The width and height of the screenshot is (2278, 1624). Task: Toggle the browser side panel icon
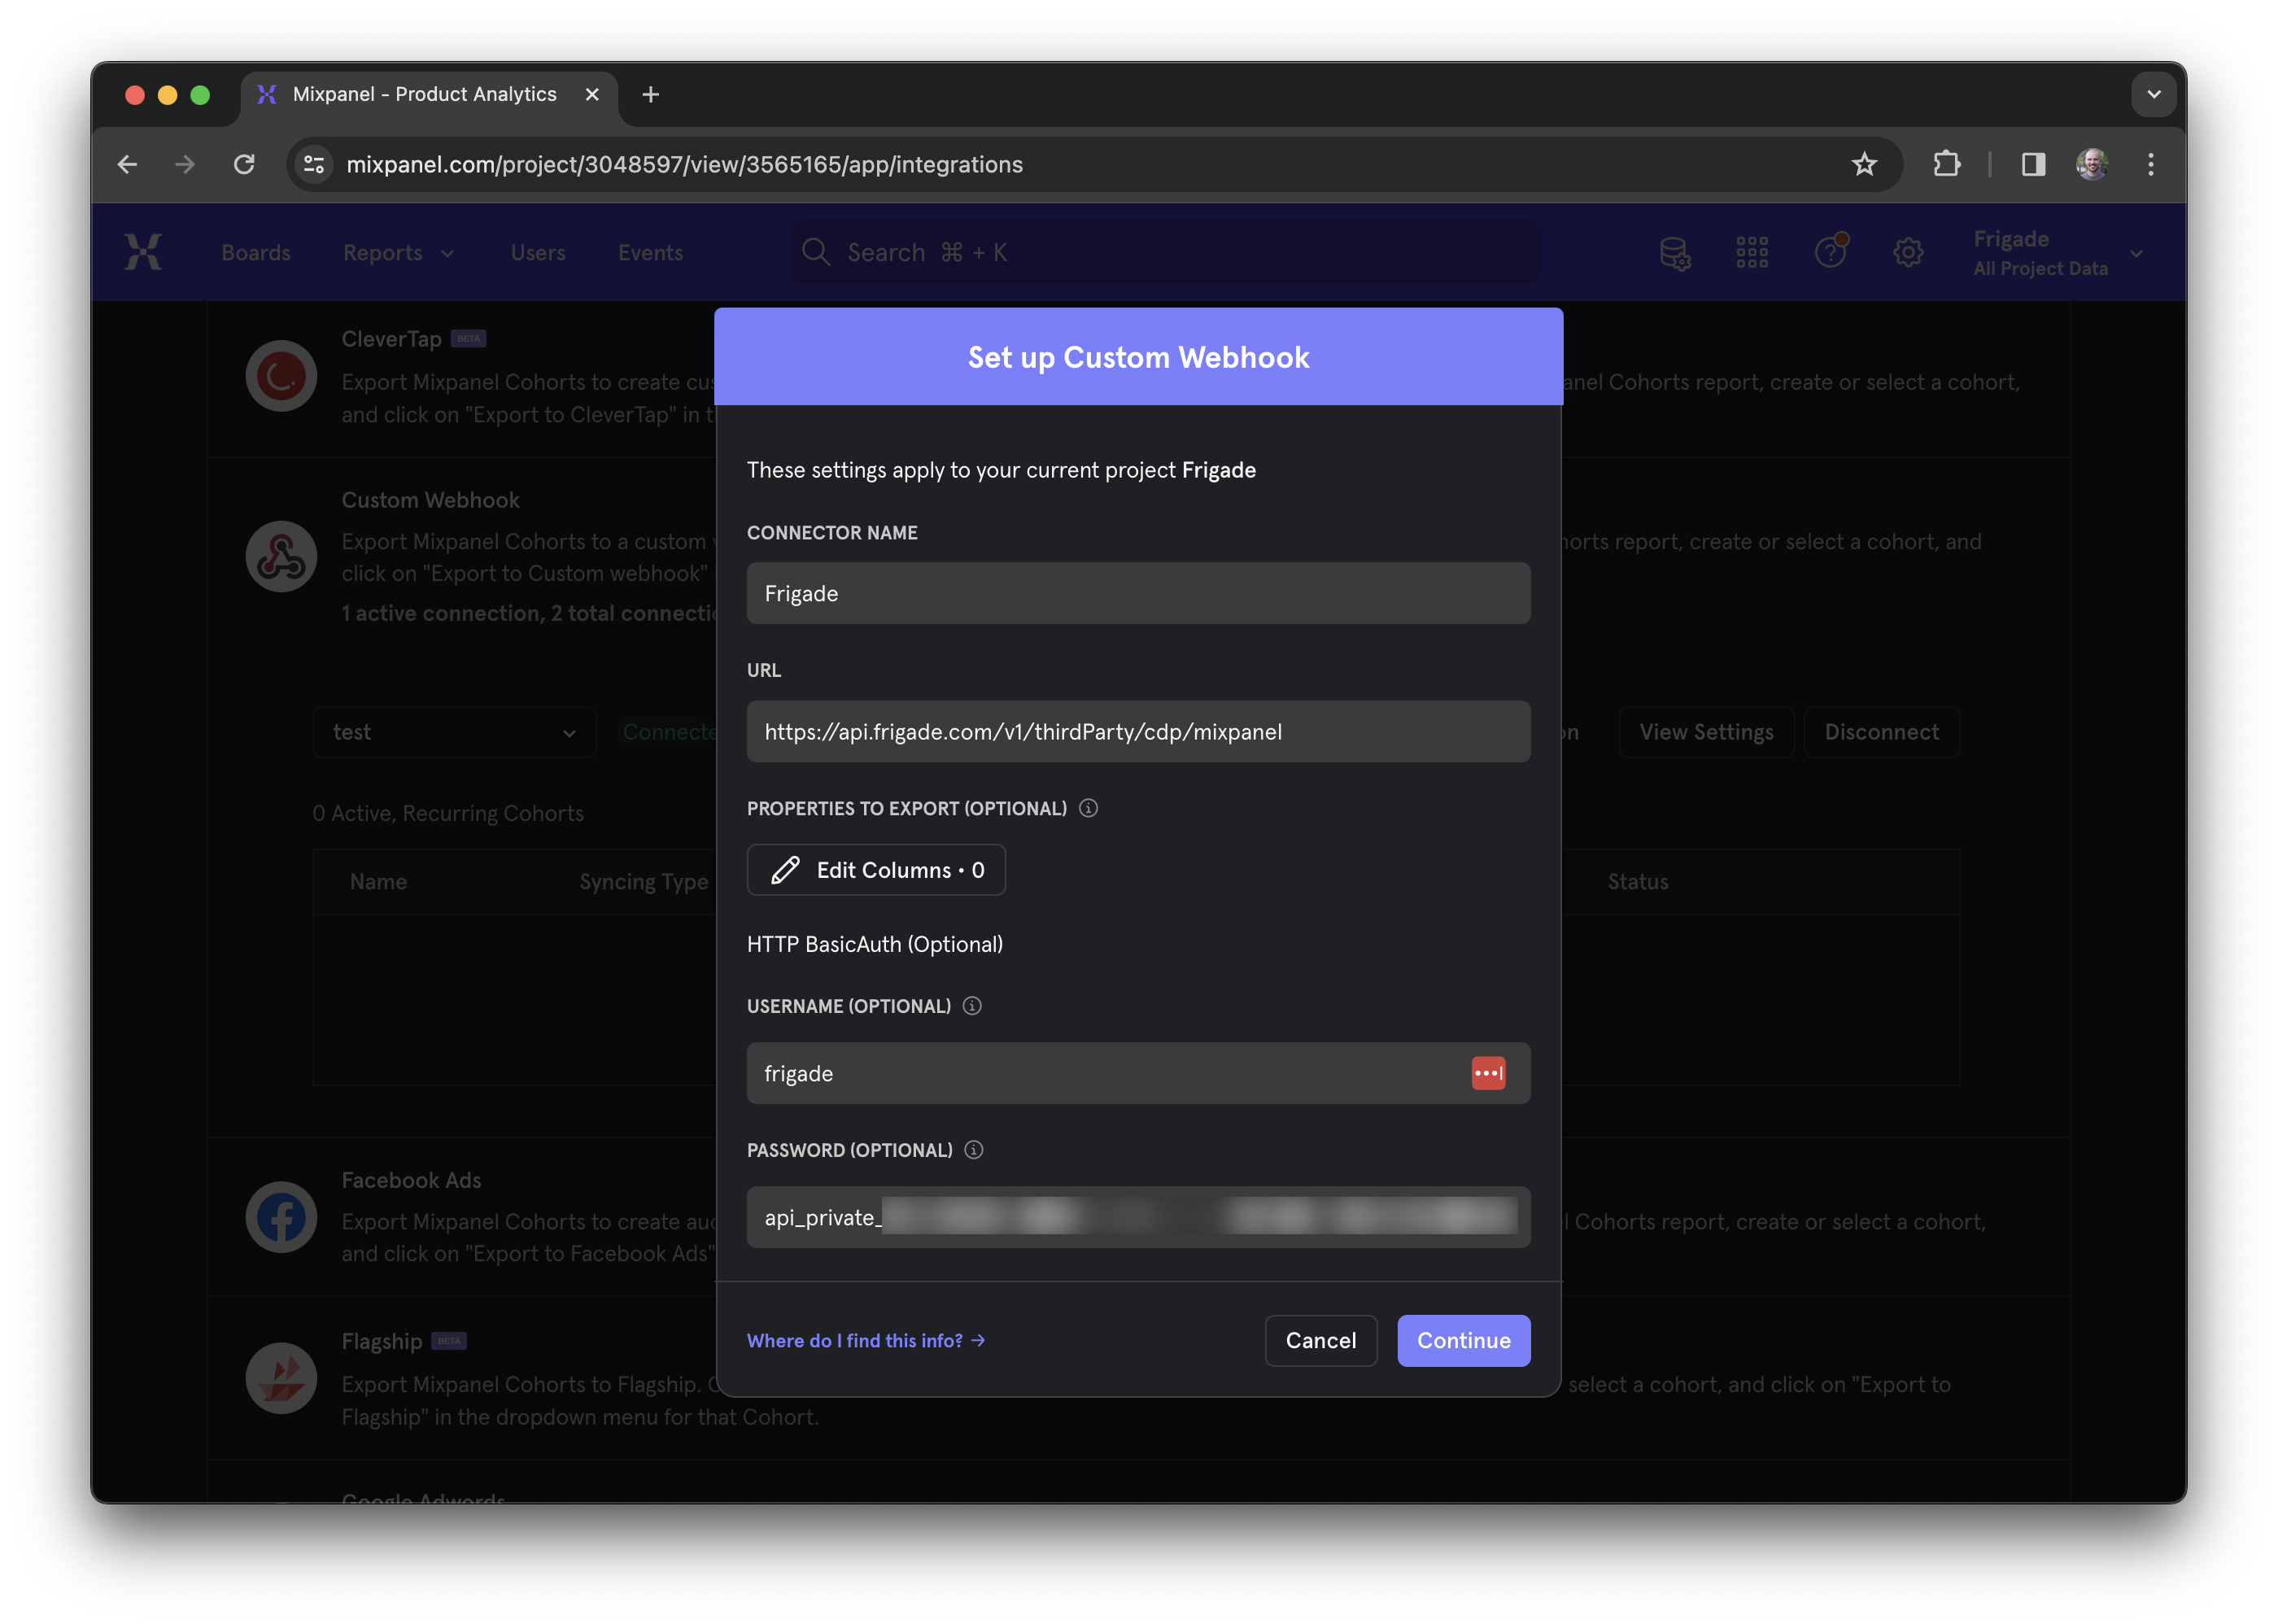(2033, 164)
